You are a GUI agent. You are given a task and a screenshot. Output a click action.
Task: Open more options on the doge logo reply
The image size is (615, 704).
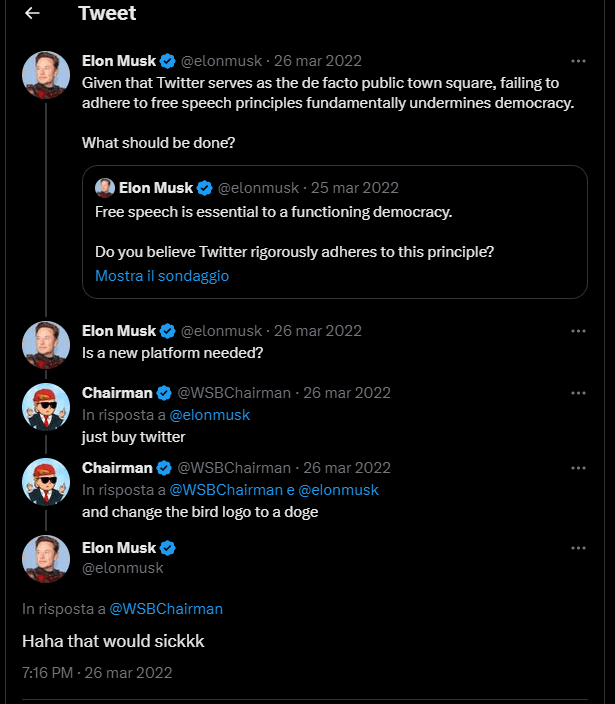point(578,467)
